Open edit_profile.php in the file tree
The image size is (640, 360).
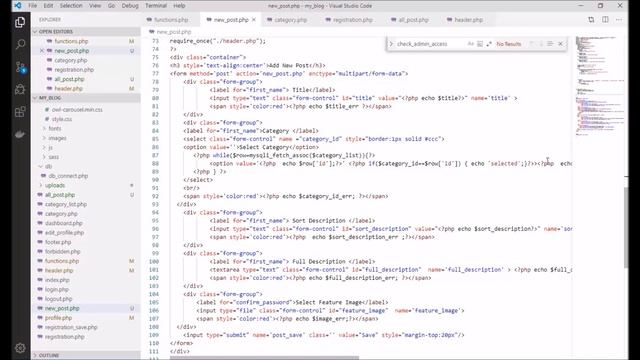pos(64,233)
